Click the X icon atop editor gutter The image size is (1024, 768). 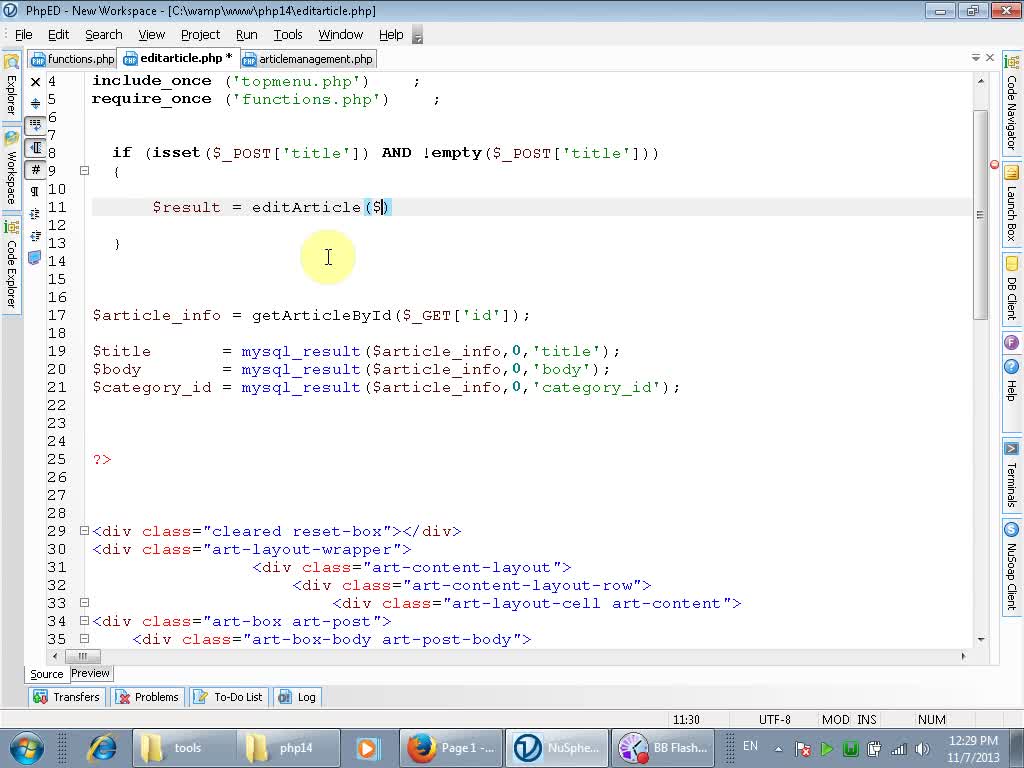coord(35,82)
